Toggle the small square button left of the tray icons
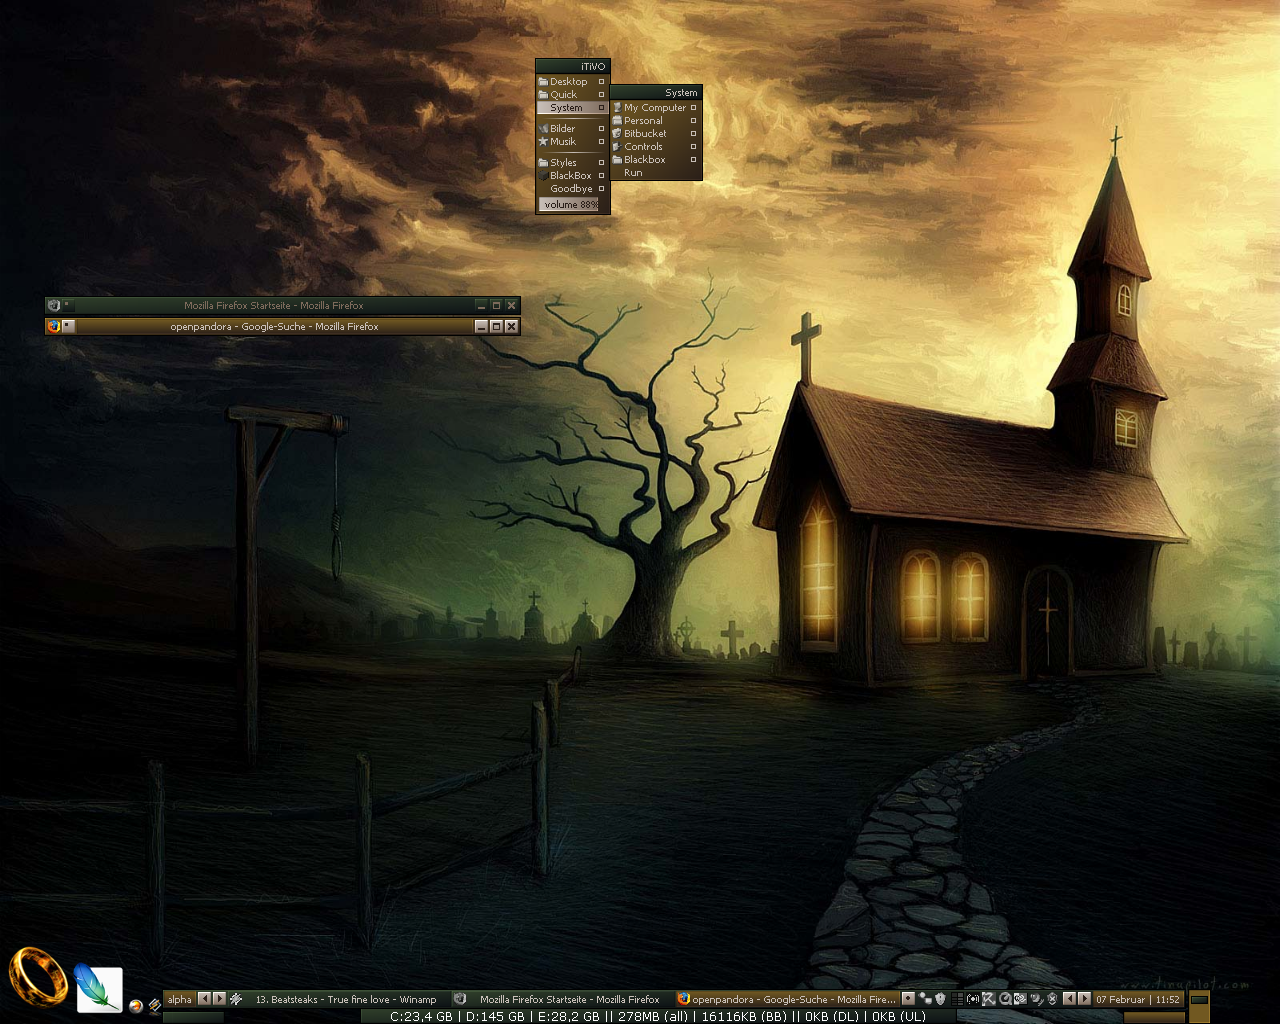 click(908, 998)
